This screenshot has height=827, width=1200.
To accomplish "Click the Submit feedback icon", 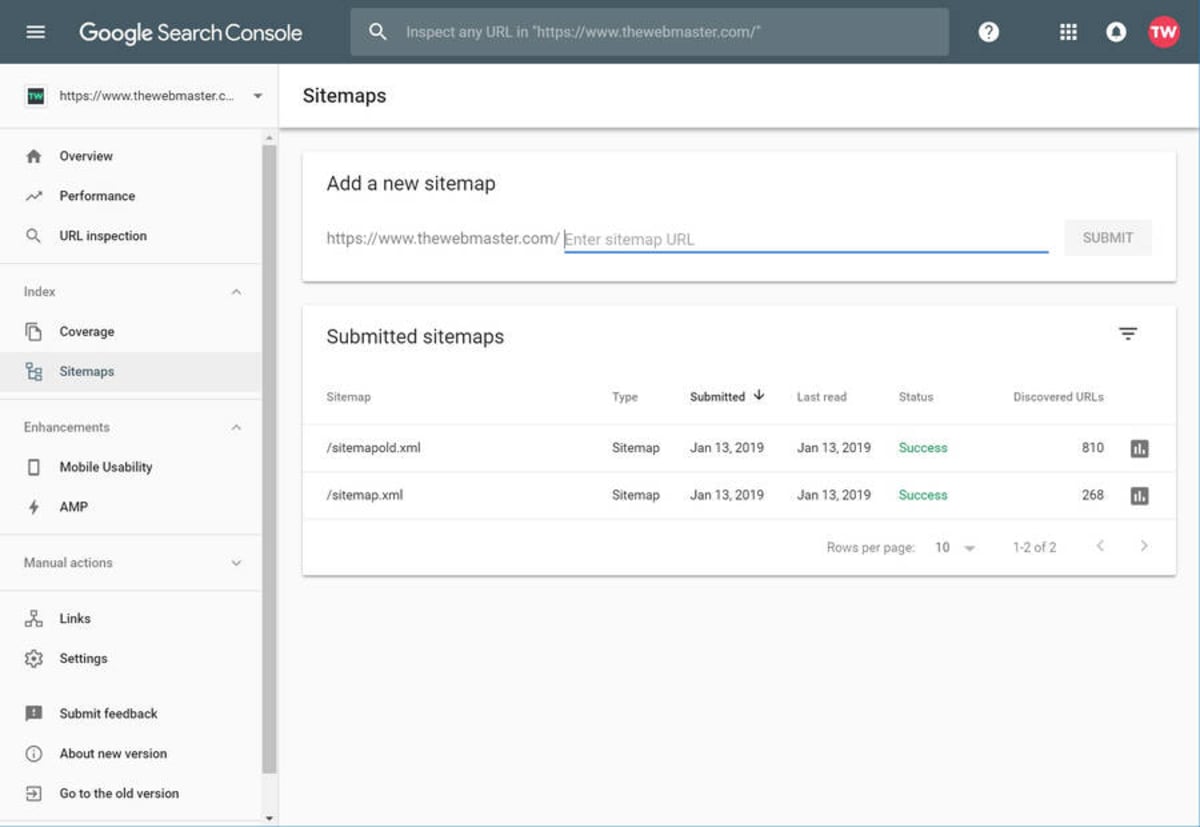I will [34, 714].
